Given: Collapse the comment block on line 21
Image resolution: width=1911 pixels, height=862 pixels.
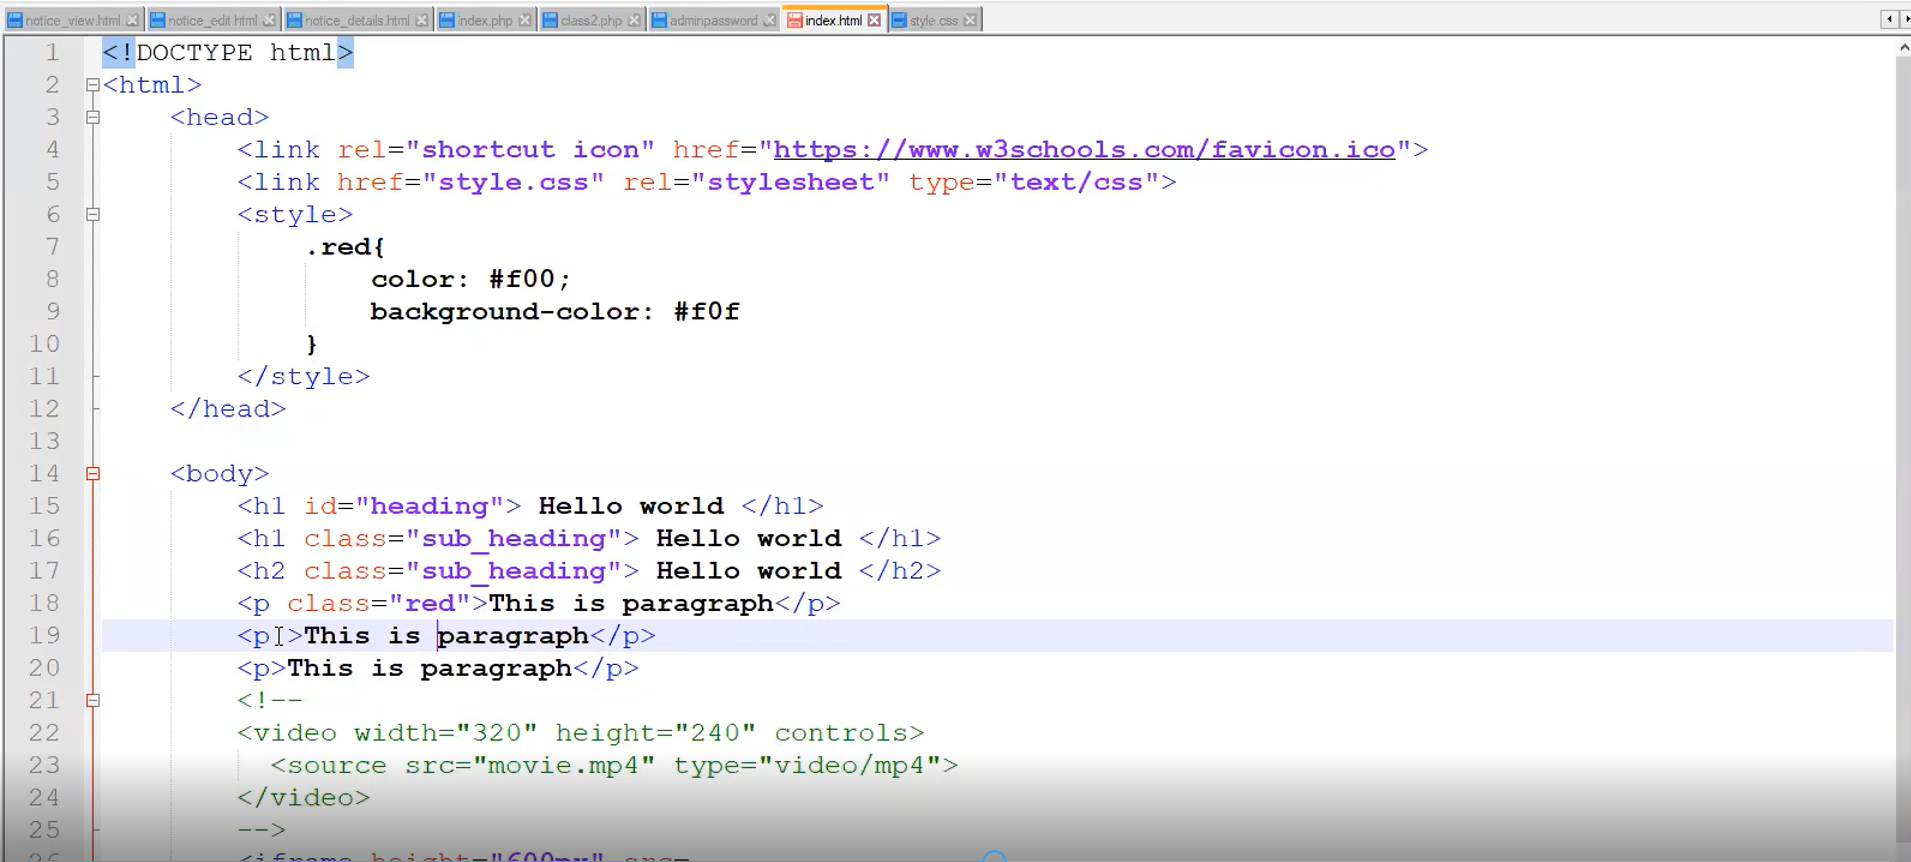Looking at the screenshot, I should (93, 701).
